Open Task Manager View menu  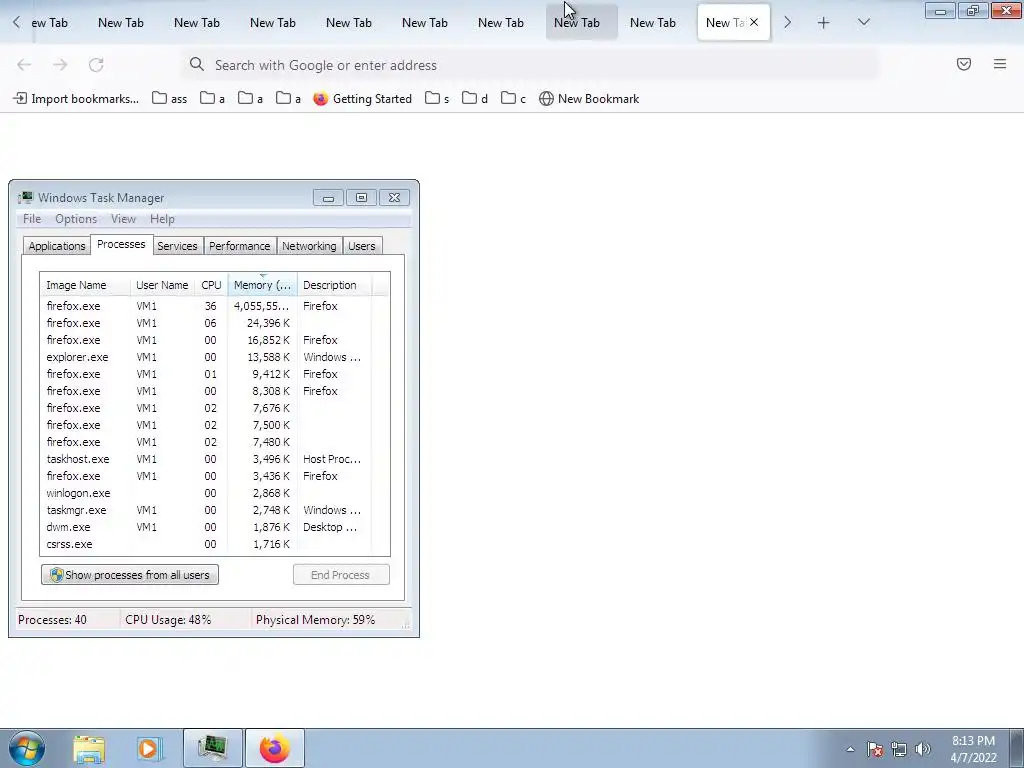click(123, 219)
